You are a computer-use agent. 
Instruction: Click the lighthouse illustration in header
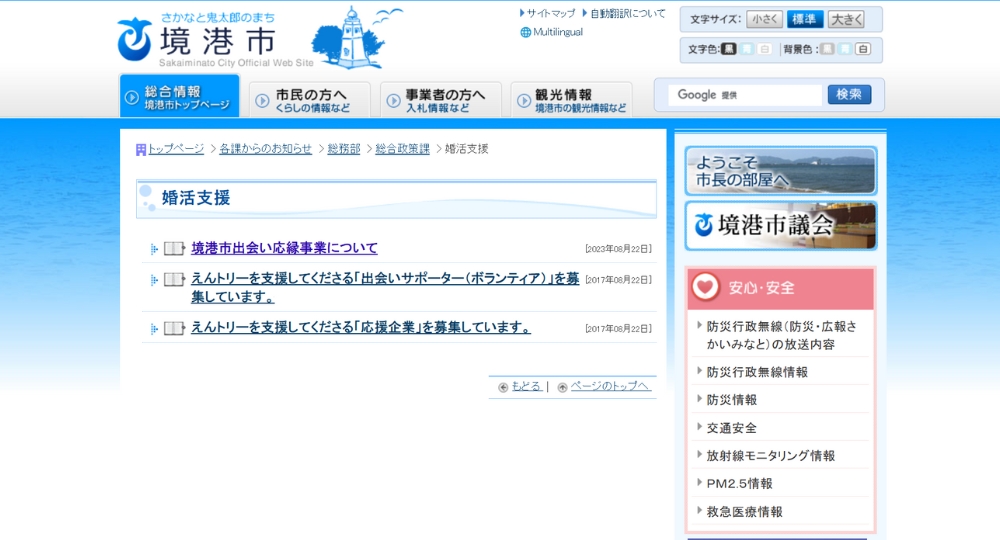coord(349,37)
